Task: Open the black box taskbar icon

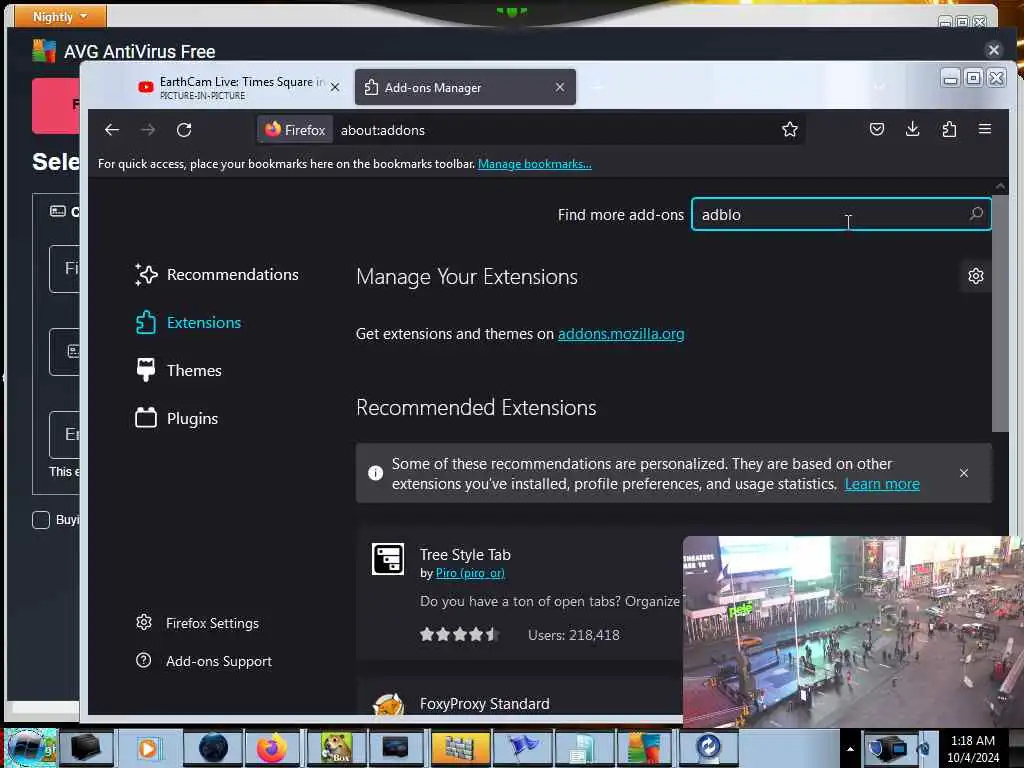Action: click(86, 748)
